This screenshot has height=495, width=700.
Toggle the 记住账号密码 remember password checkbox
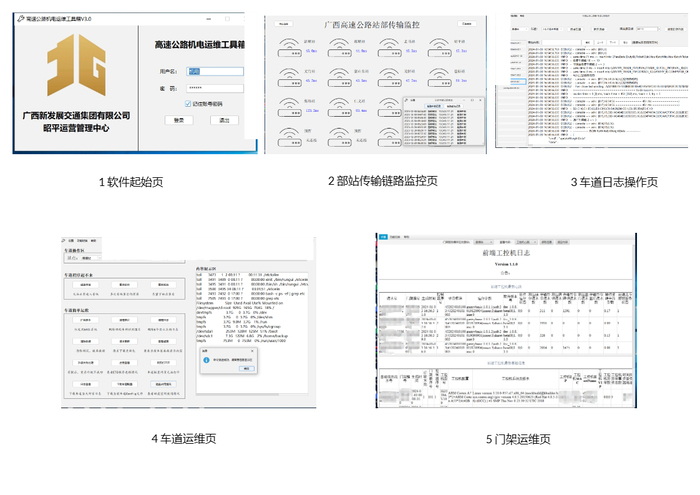pyautogui.click(x=188, y=104)
